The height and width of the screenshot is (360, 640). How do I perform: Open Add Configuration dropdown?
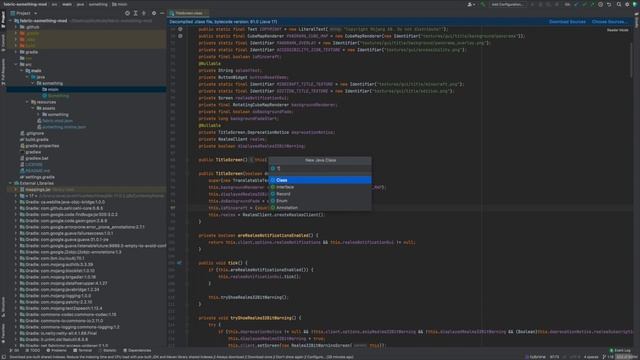507,4
